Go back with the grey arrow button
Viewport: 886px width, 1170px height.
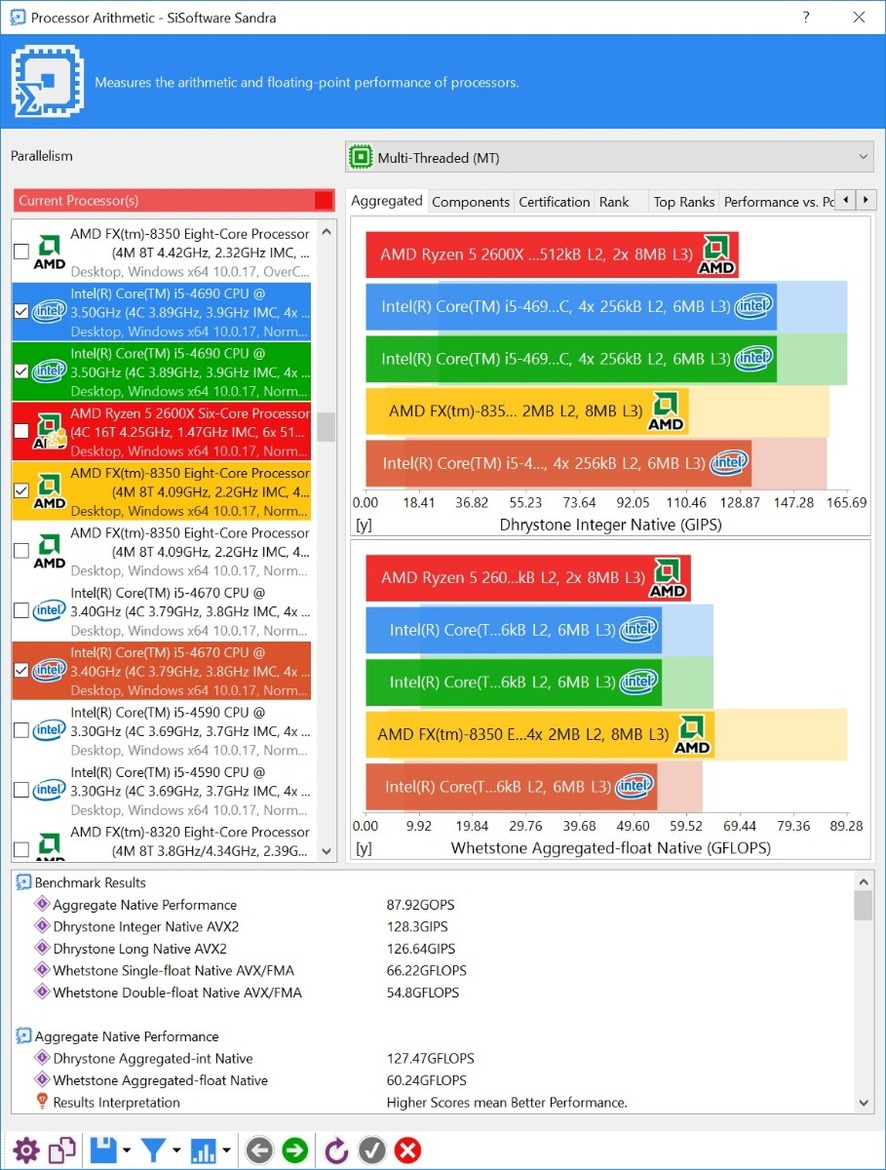(x=259, y=1150)
